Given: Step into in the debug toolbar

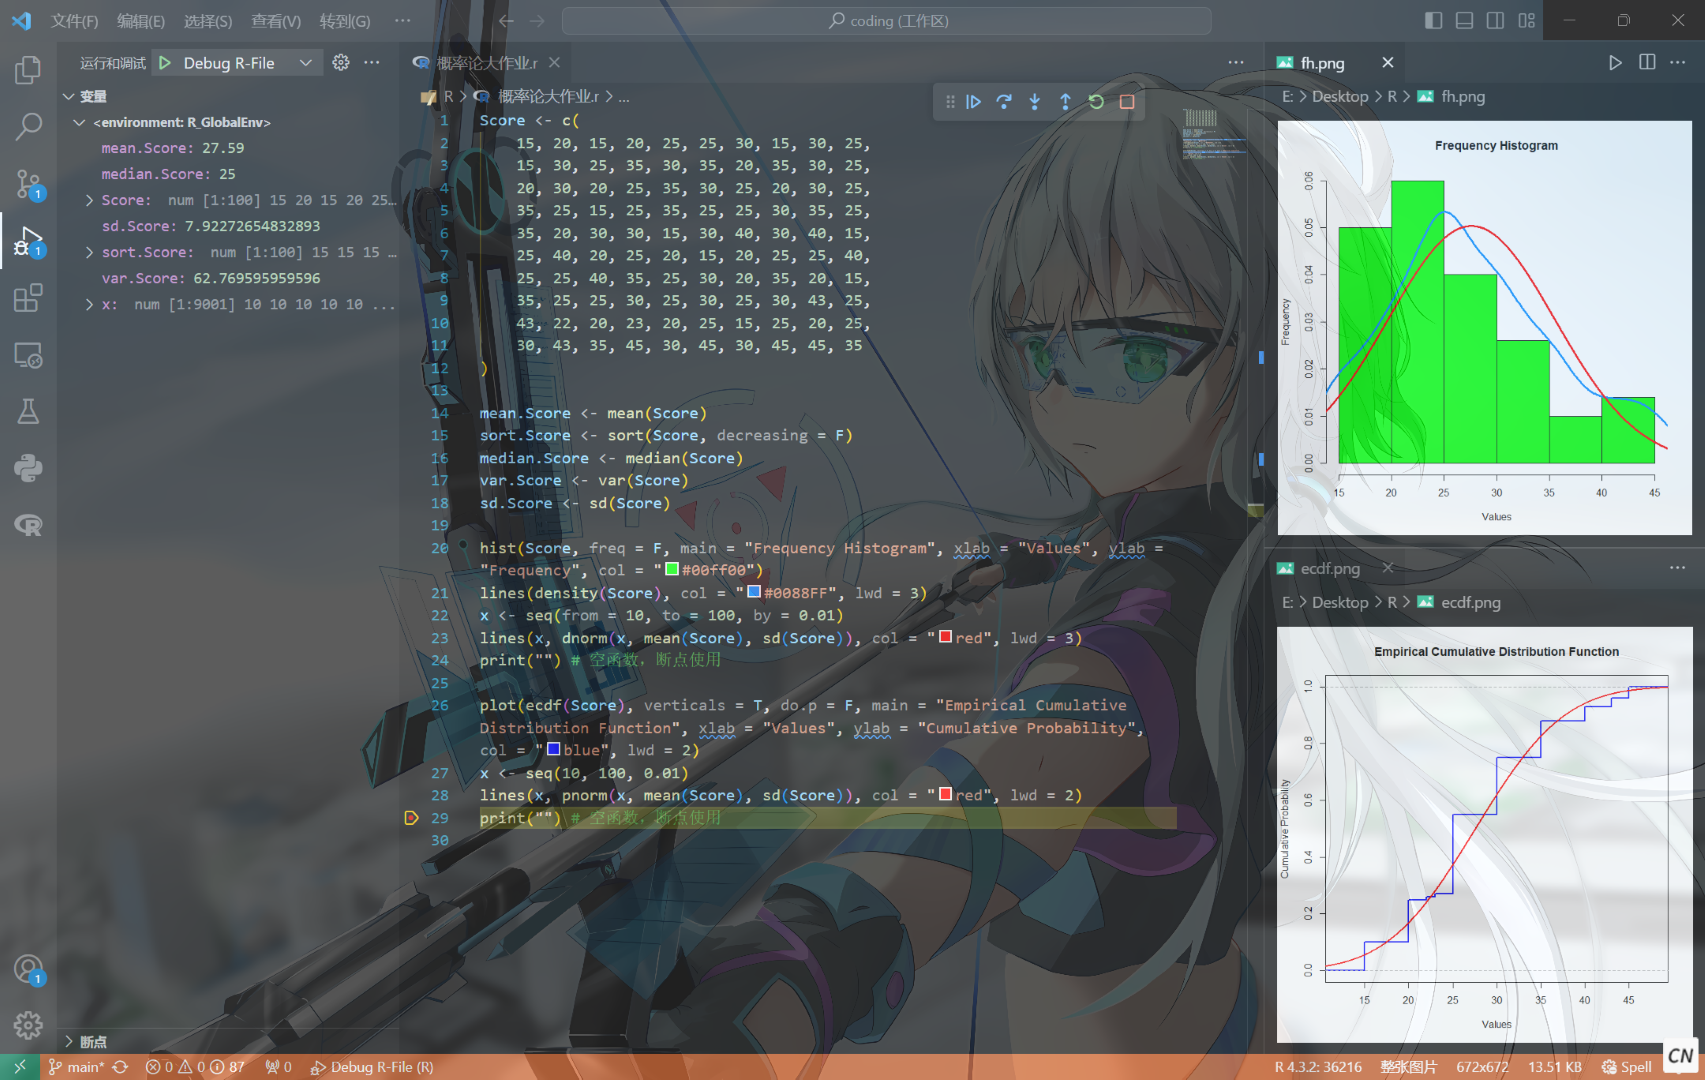Looking at the screenshot, I should tap(1035, 102).
